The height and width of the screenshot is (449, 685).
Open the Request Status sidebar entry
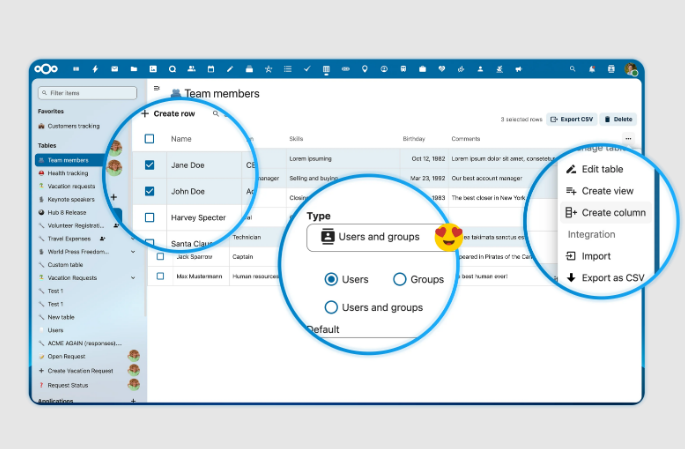pos(68,385)
